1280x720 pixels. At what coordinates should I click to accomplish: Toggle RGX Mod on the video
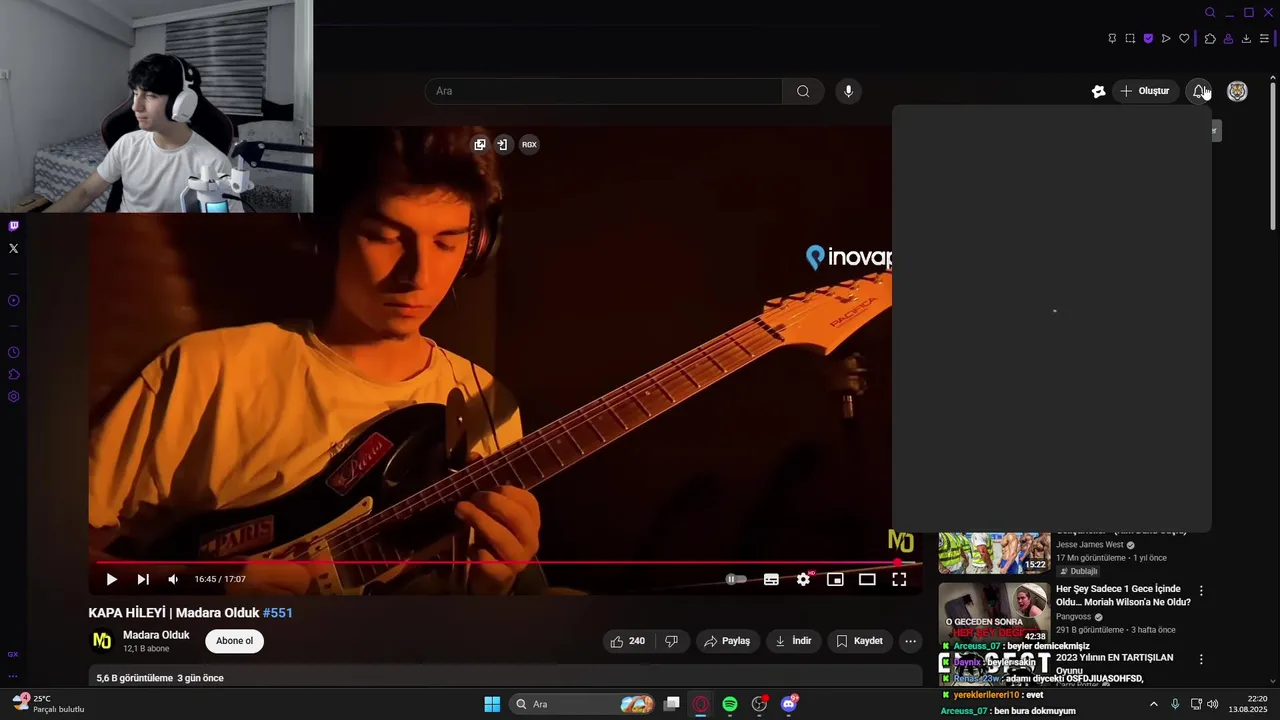point(529,144)
